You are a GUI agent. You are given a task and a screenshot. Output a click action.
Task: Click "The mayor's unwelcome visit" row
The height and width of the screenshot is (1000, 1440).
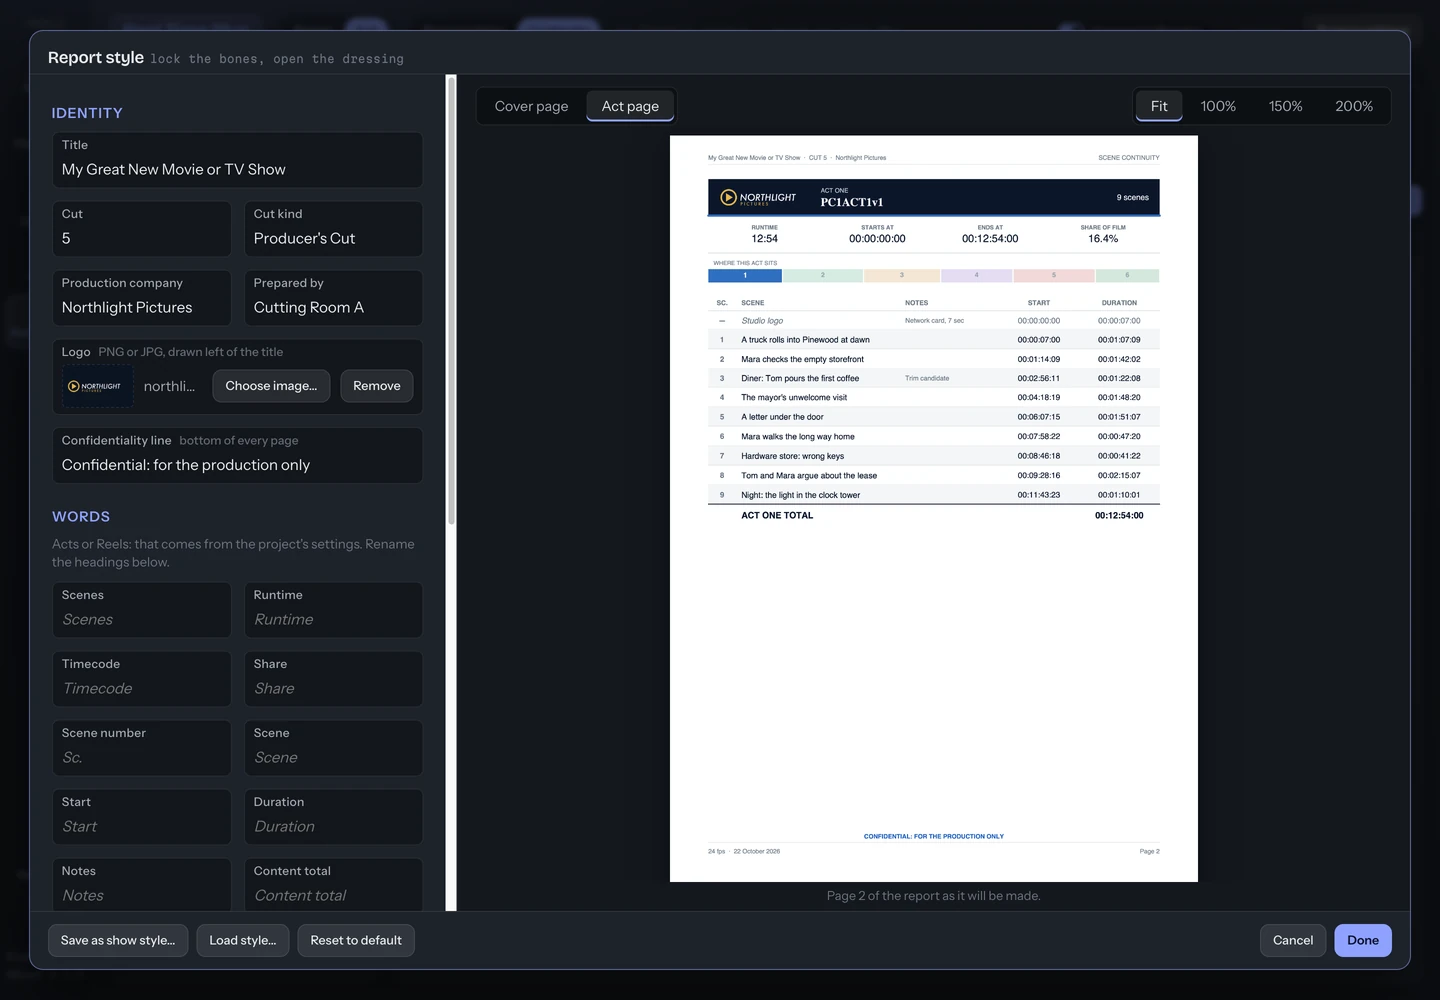tap(934, 398)
